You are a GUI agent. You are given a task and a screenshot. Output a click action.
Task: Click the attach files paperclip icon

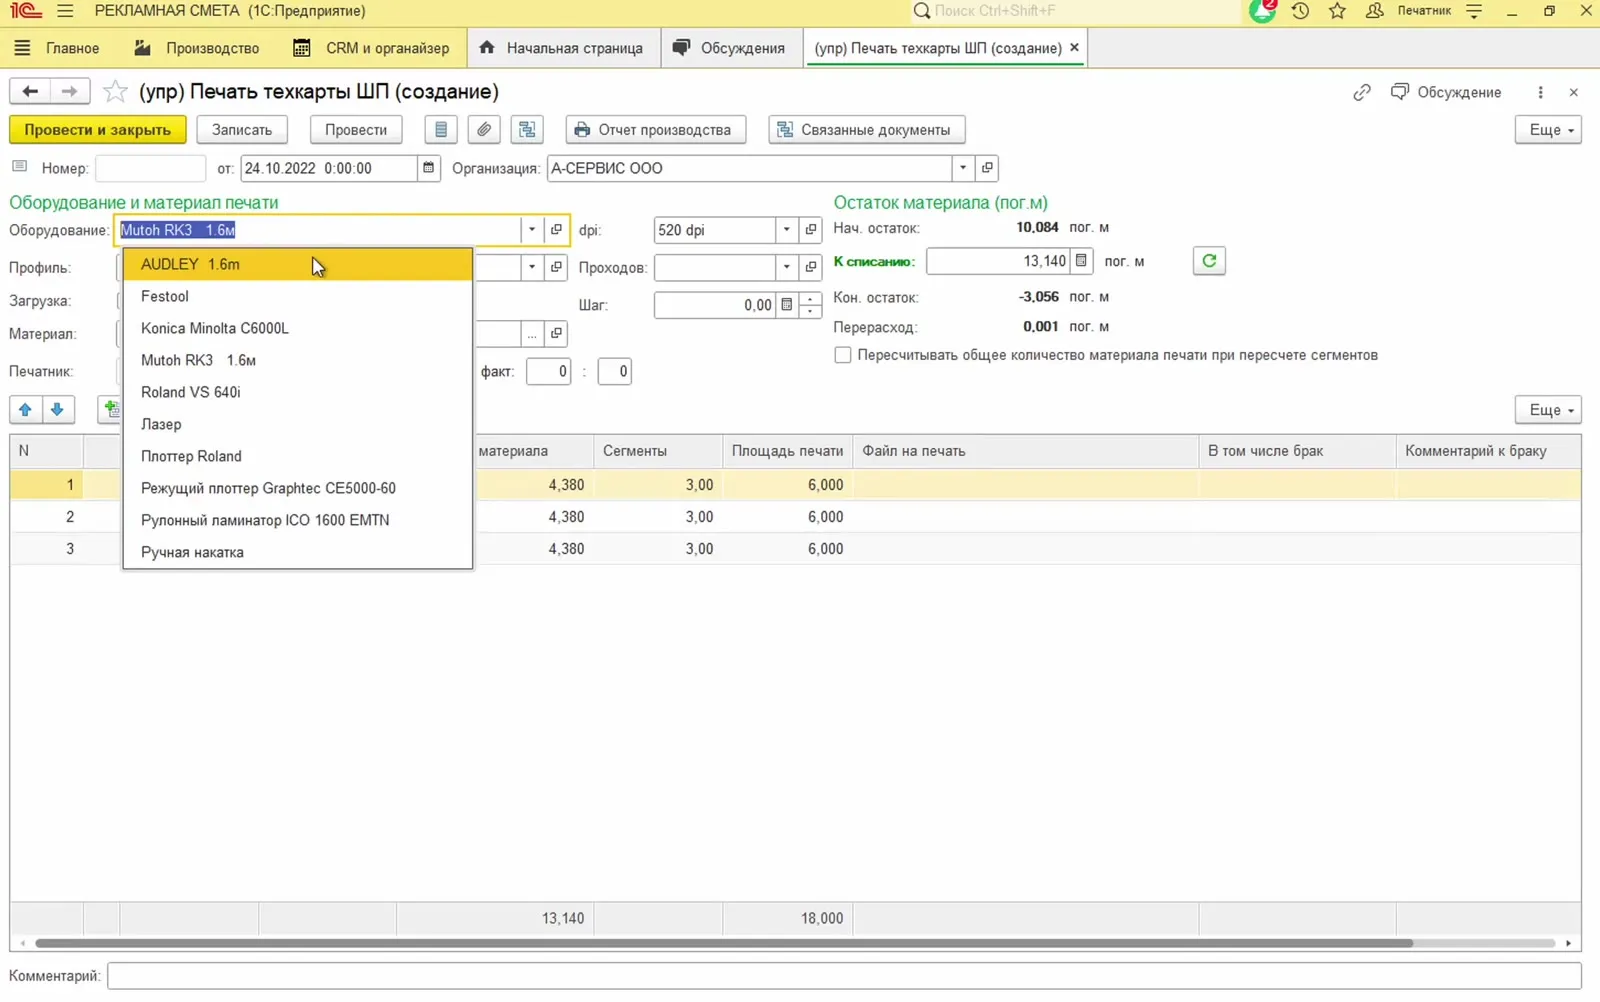(x=484, y=130)
